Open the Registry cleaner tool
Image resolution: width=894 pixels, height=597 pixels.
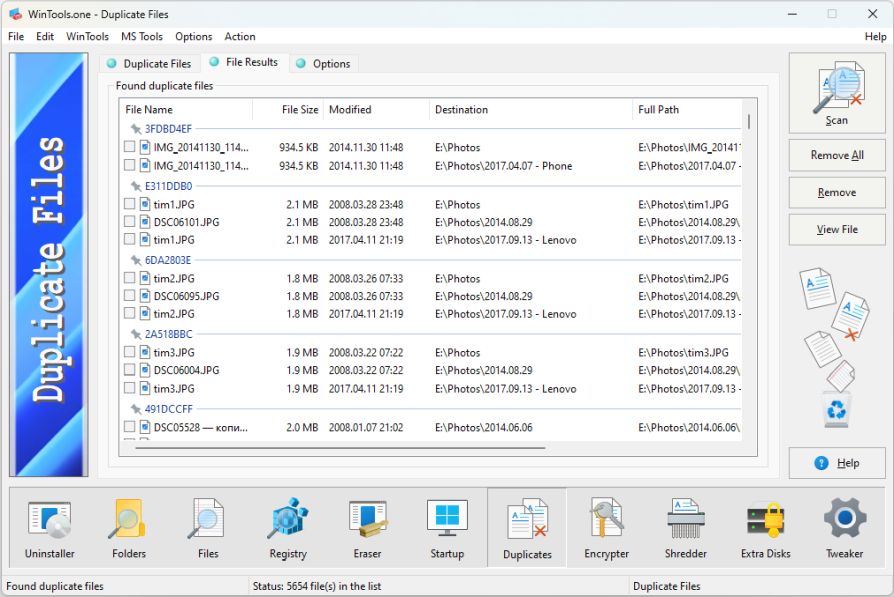click(x=288, y=527)
